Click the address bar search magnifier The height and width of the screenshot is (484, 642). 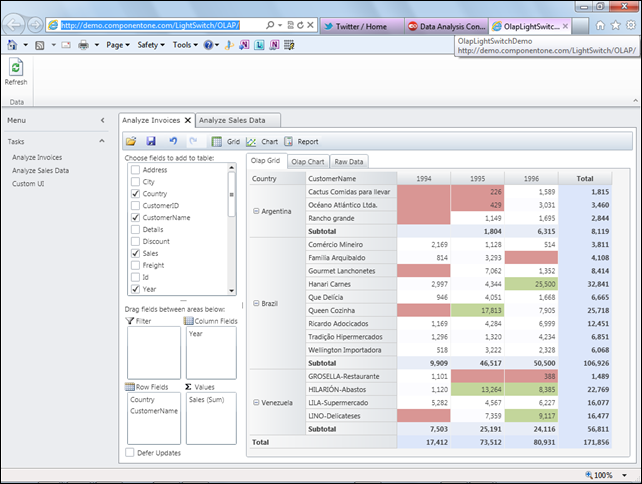(x=270, y=25)
